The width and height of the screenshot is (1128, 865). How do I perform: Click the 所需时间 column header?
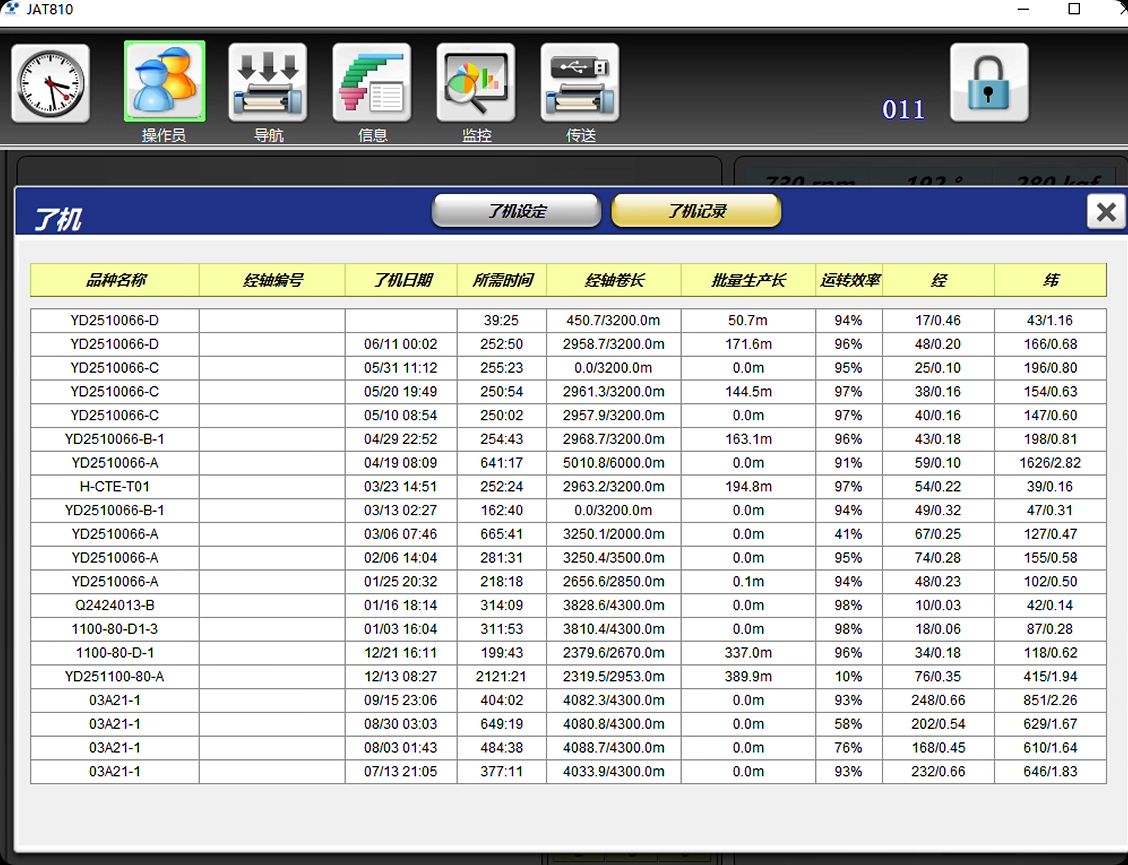(x=502, y=280)
